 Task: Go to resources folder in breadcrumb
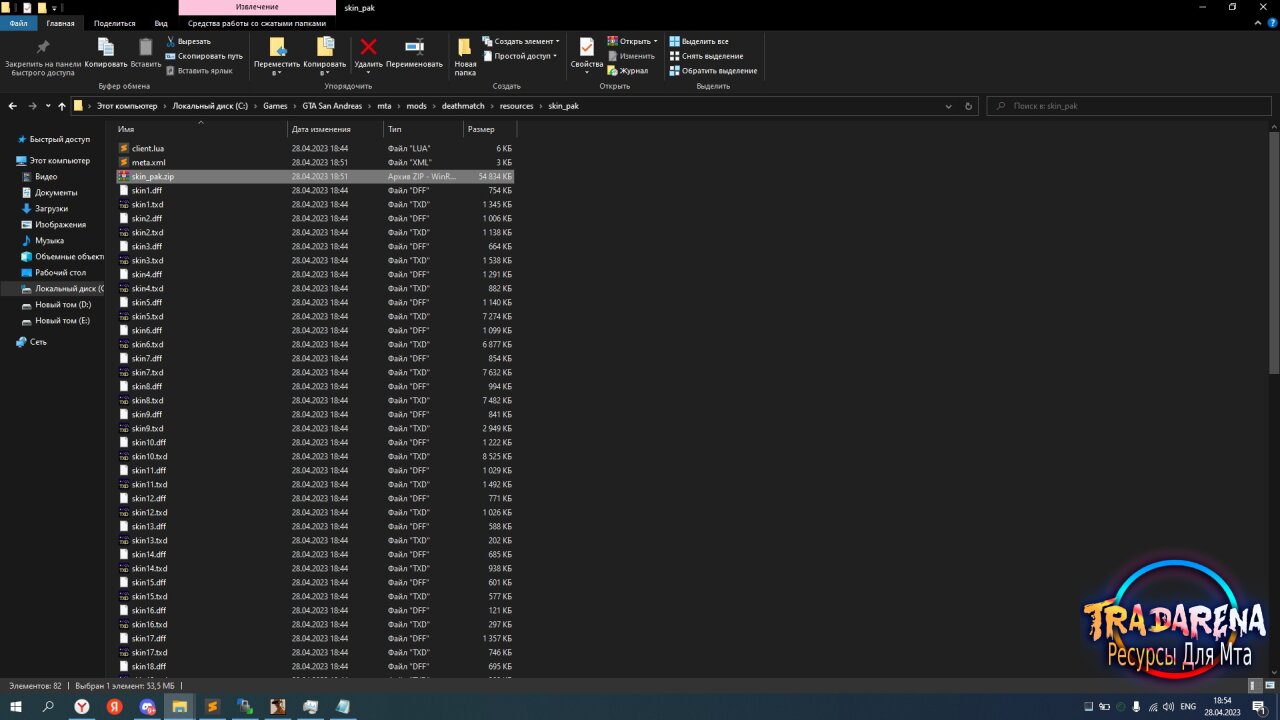click(517, 106)
